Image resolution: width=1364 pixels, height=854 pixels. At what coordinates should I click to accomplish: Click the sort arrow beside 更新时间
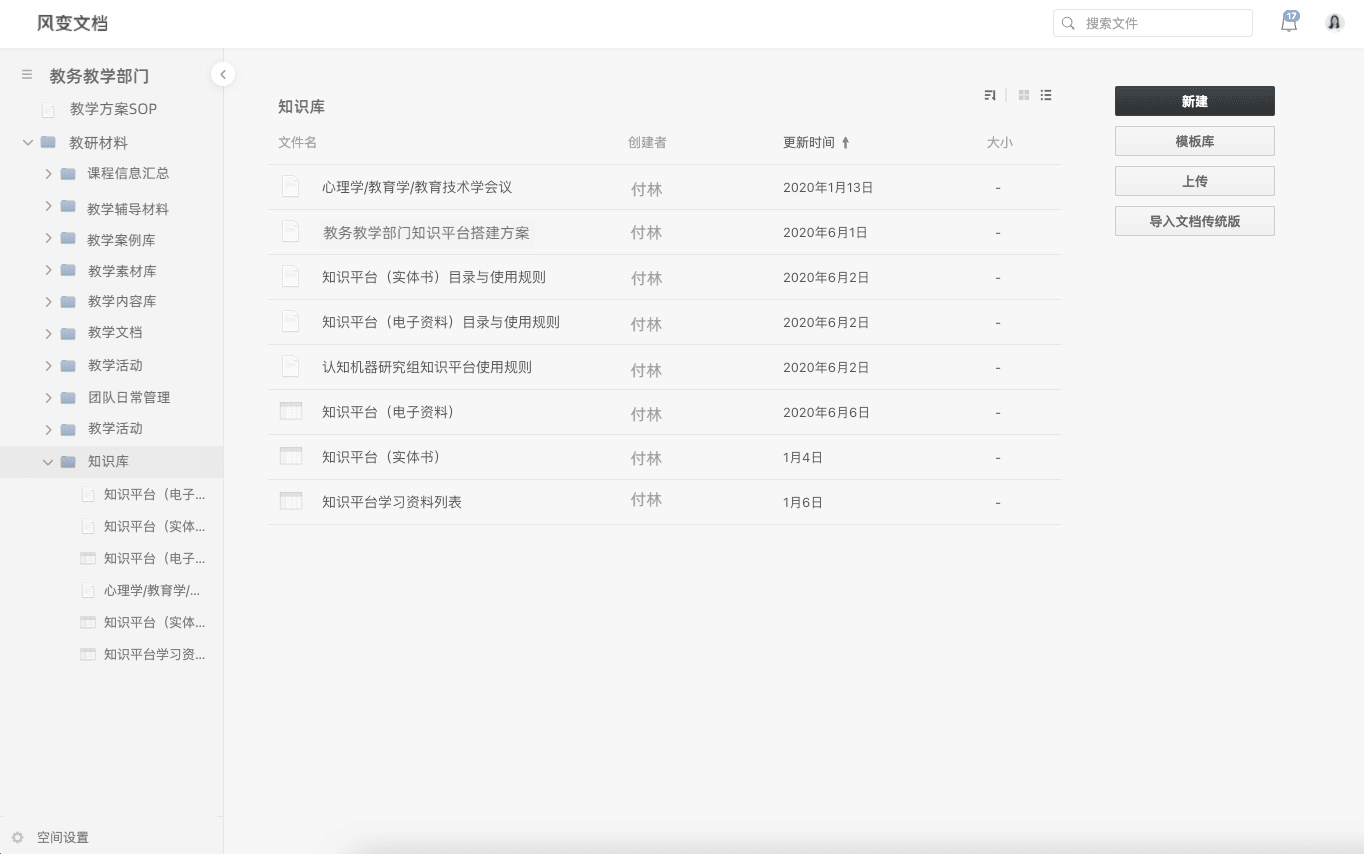coord(845,143)
